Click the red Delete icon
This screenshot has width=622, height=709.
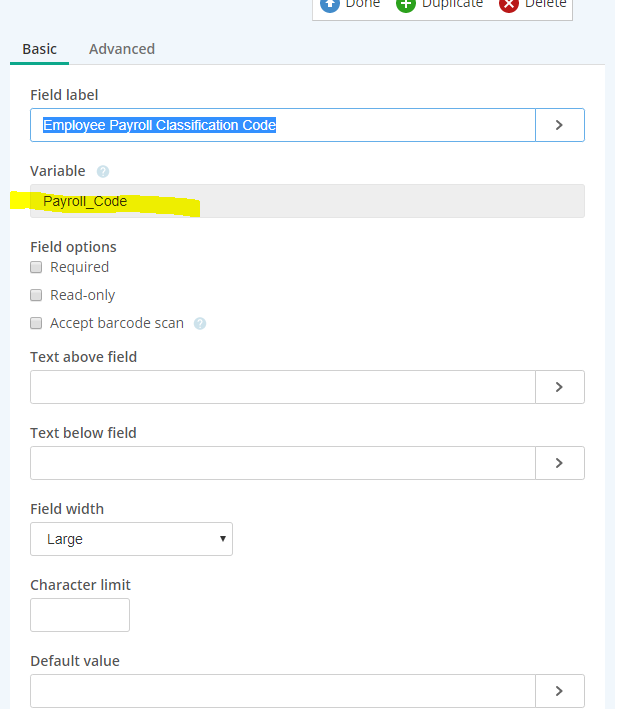click(509, 4)
